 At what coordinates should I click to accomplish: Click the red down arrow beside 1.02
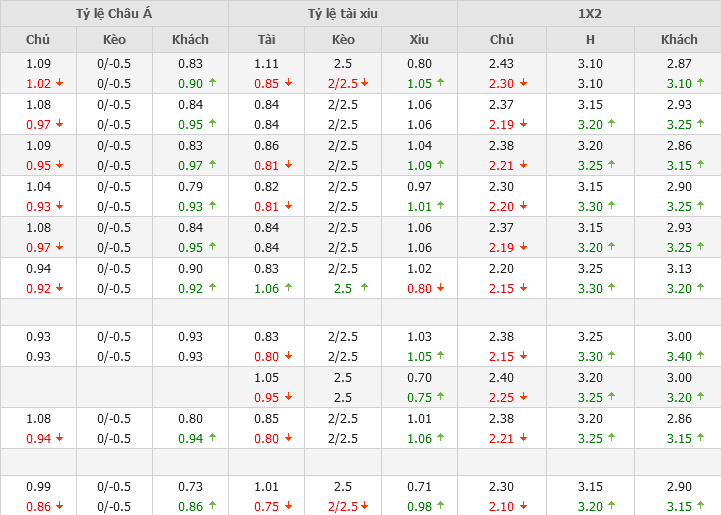[x=59, y=84]
